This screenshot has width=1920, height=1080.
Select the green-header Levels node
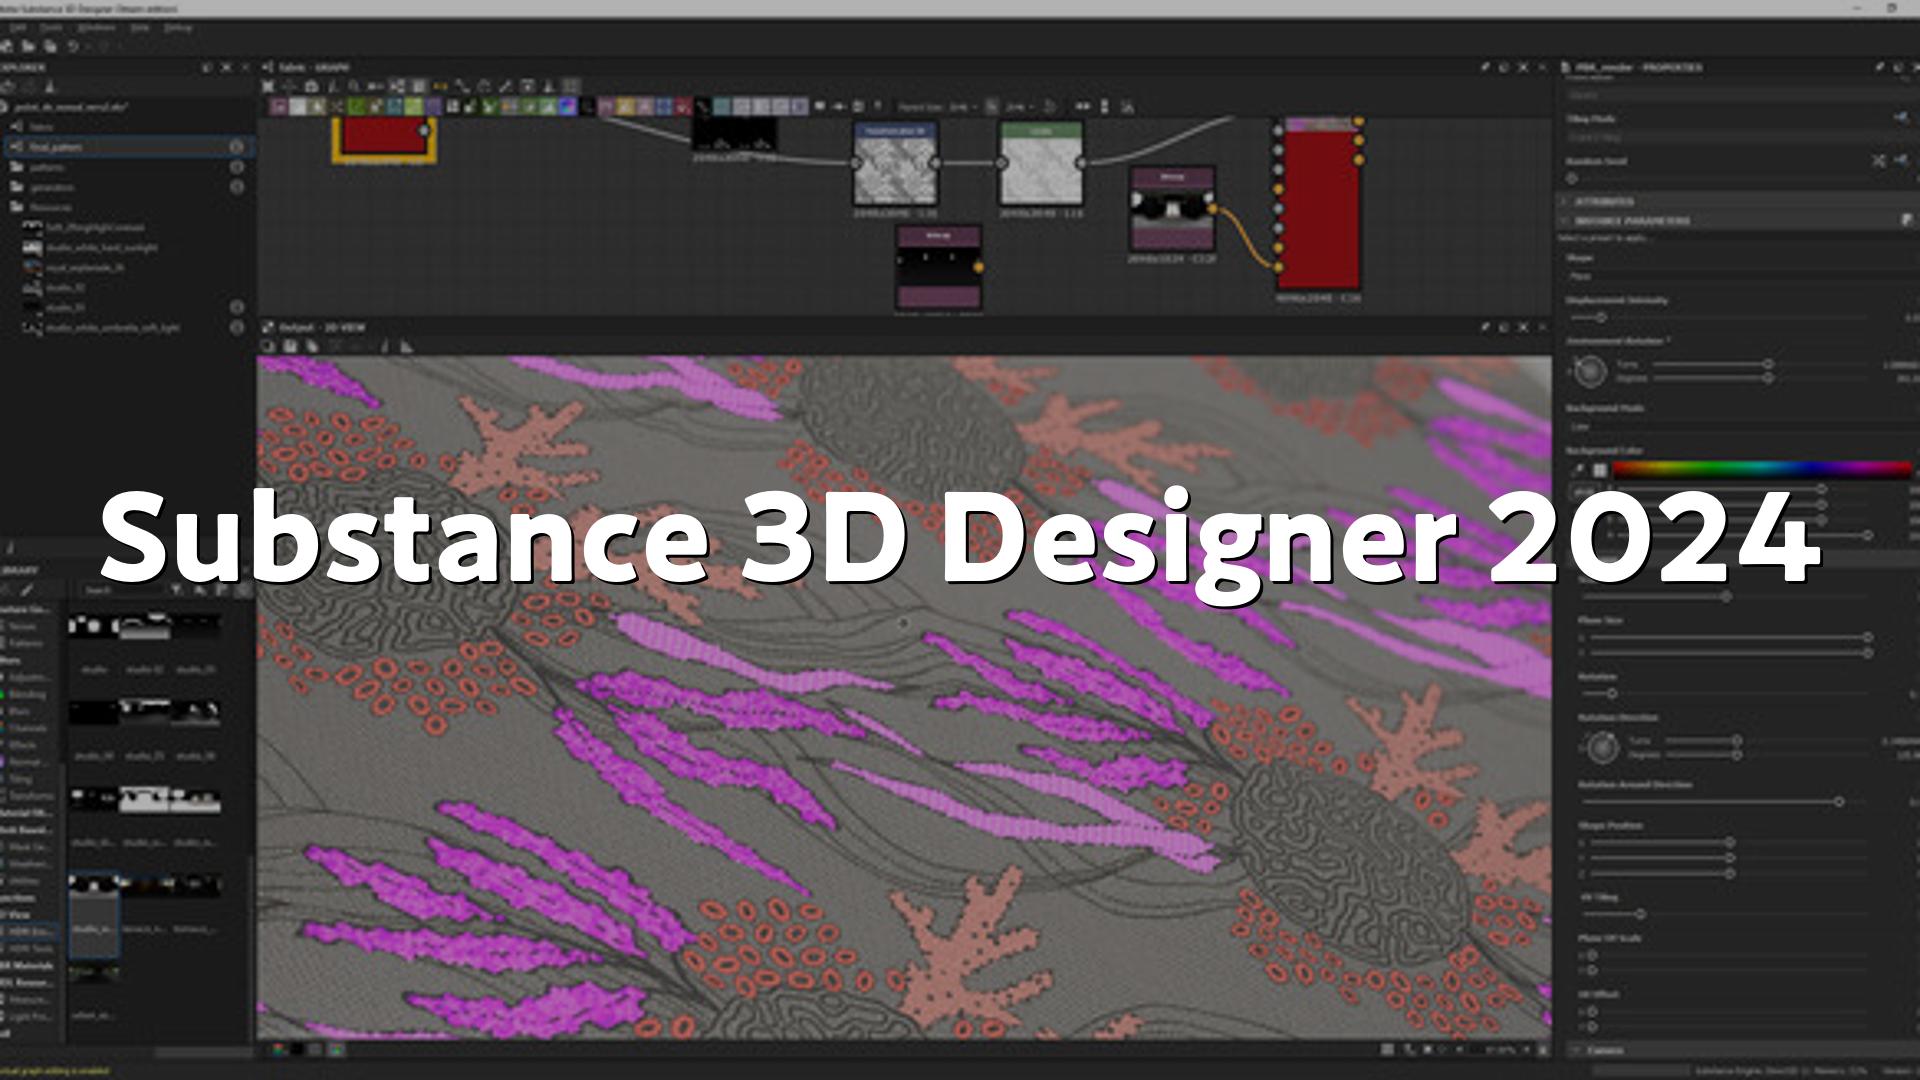(1041, 164)
